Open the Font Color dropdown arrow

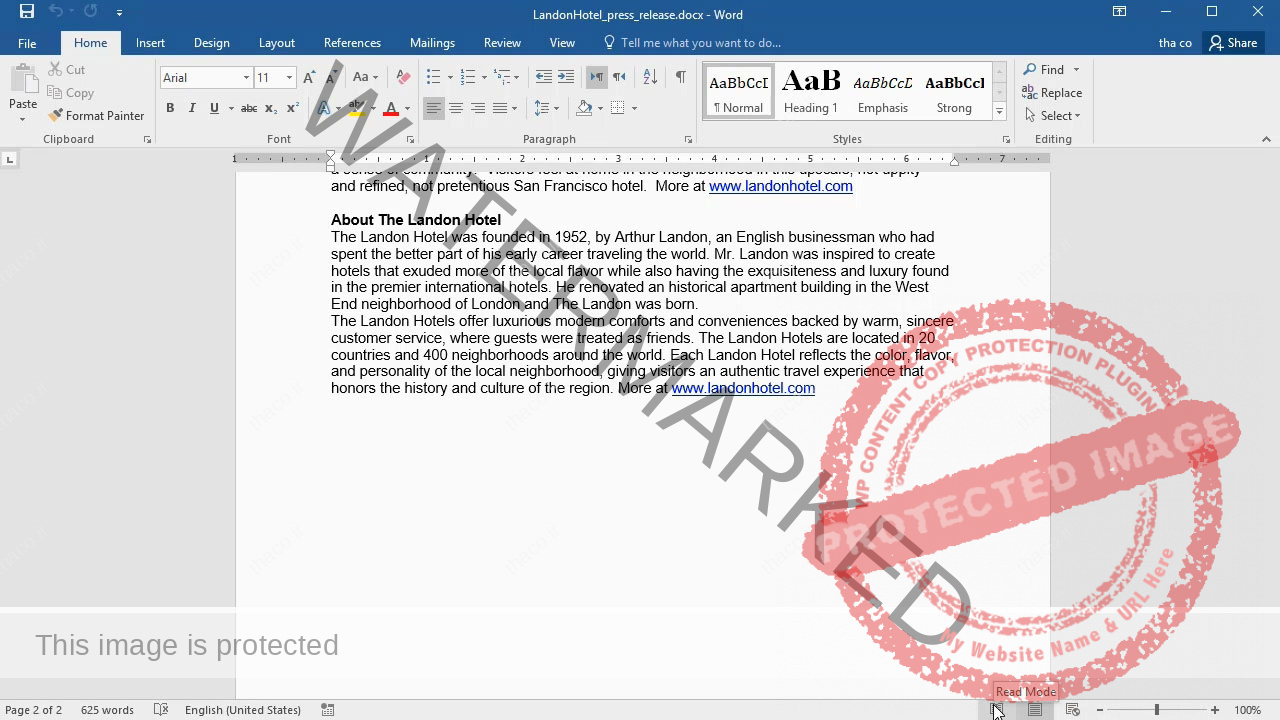tap(407, 108)
